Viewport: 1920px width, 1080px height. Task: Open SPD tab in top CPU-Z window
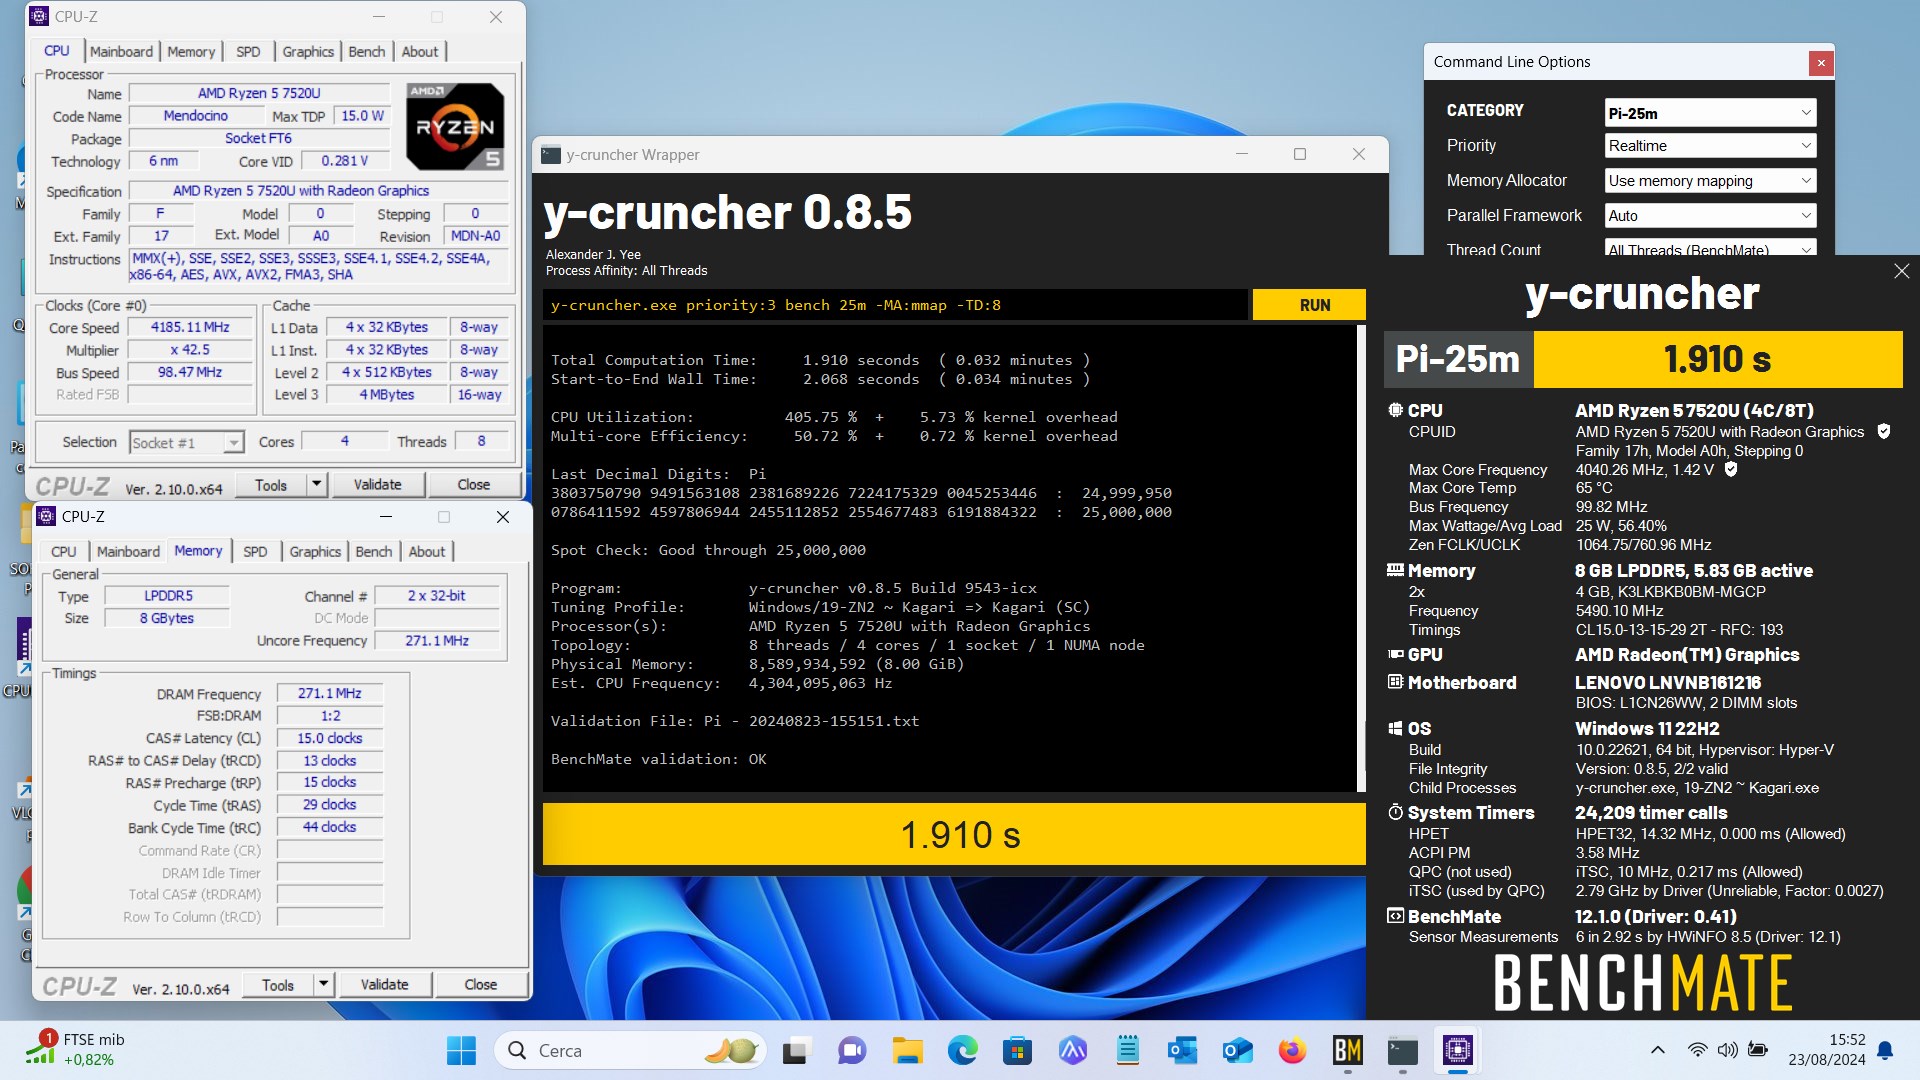pos(248,52)
